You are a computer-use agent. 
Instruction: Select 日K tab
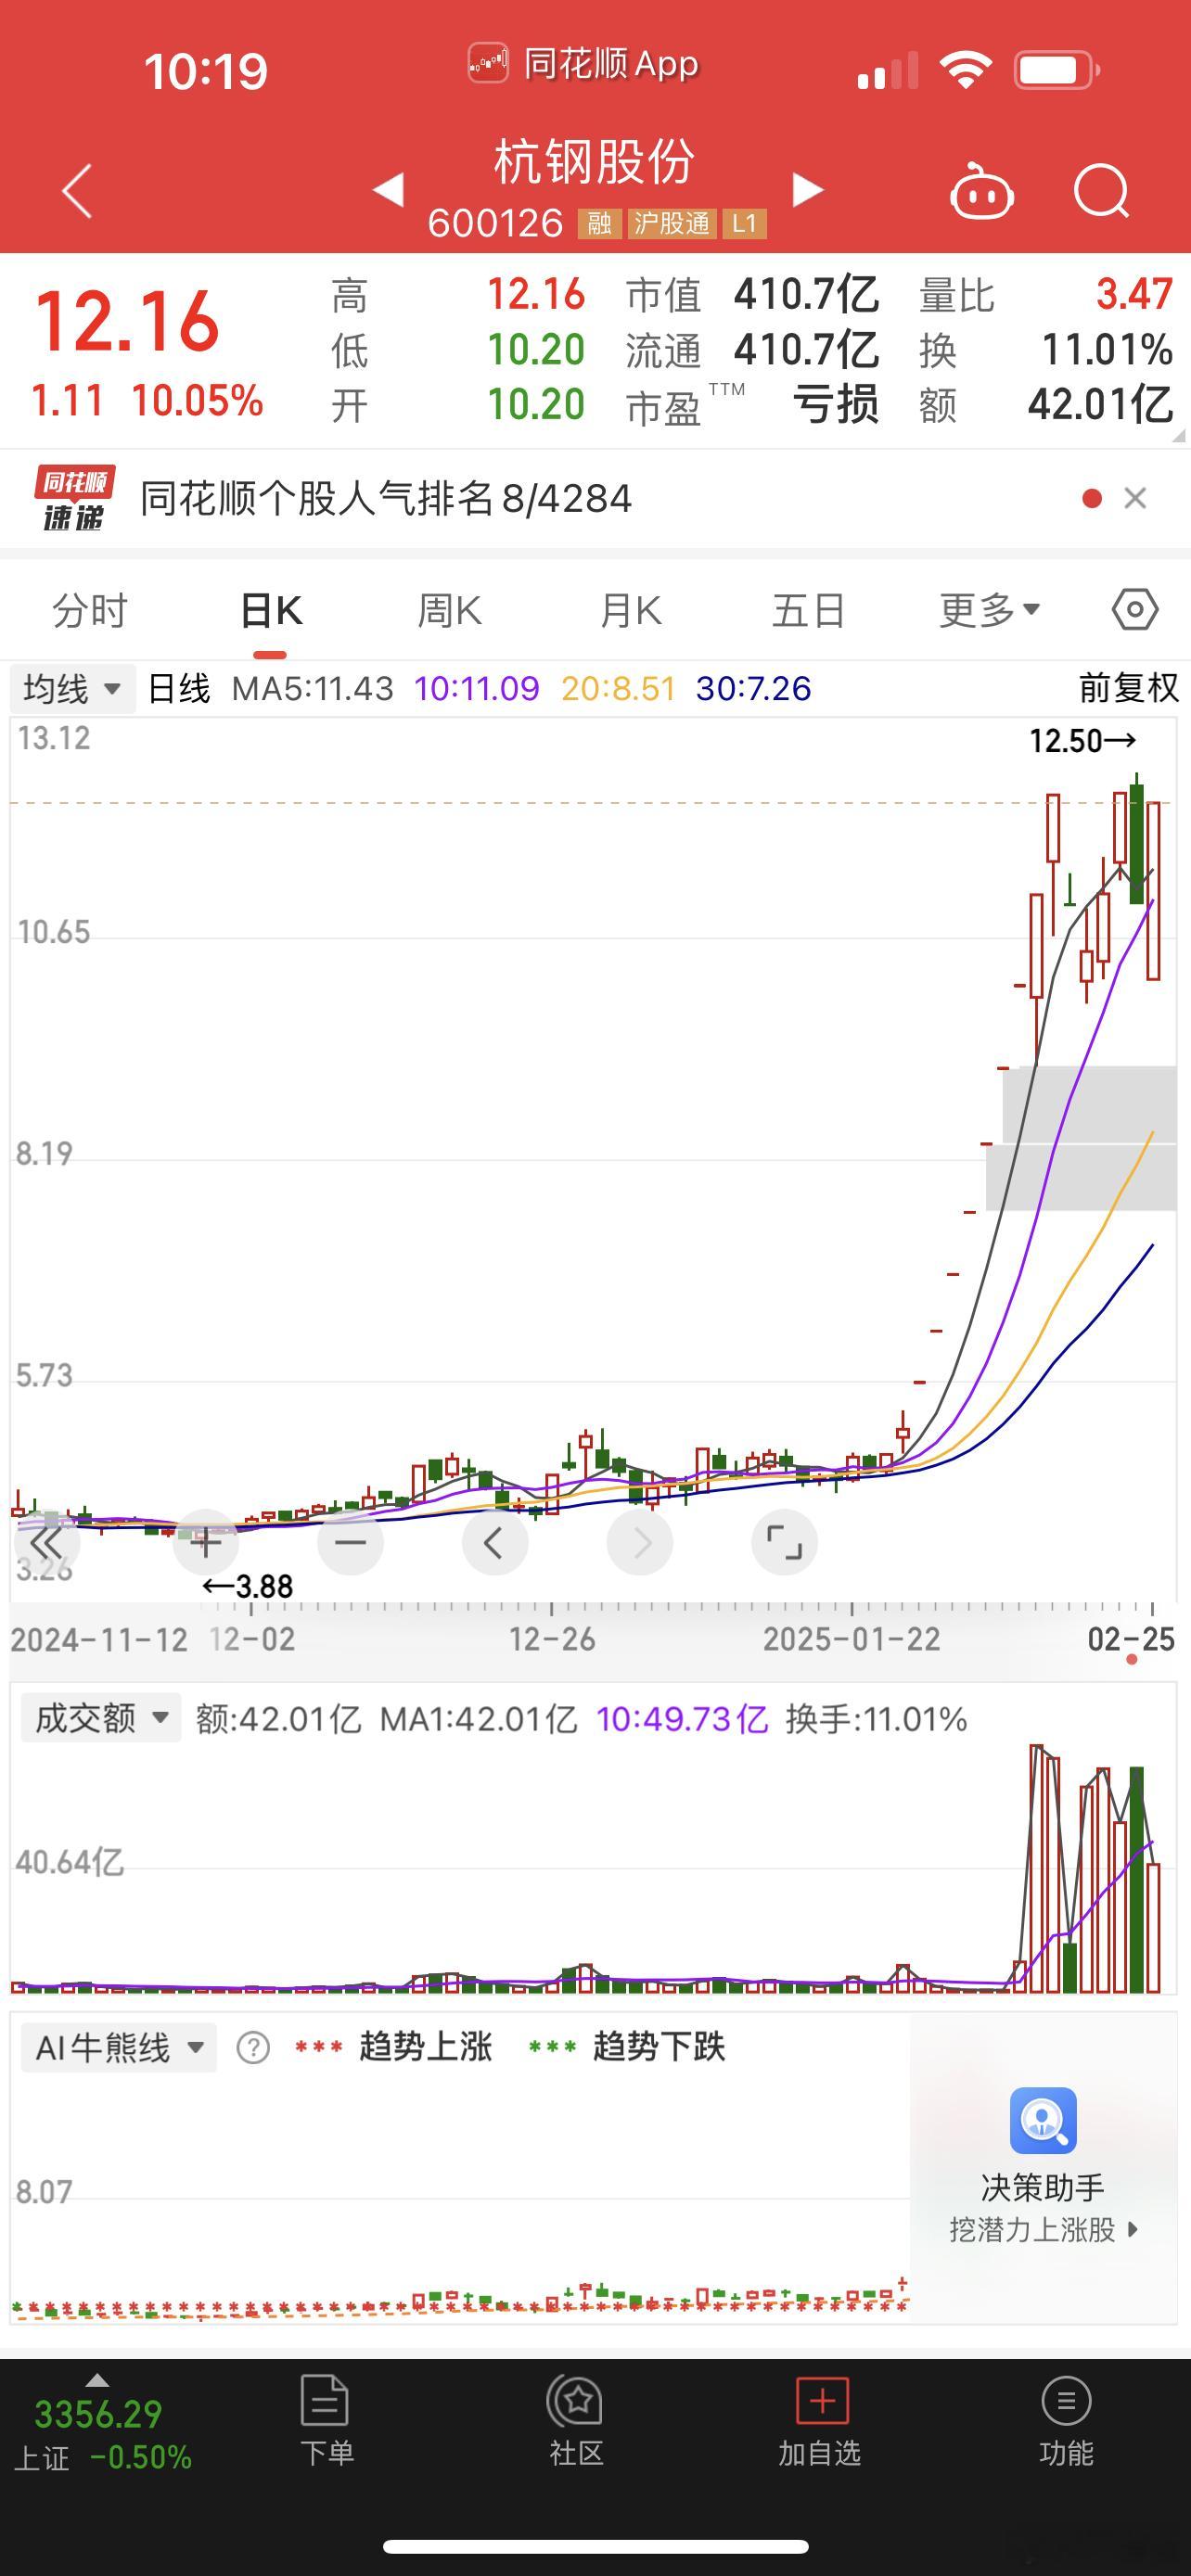[x=271, y=610]
